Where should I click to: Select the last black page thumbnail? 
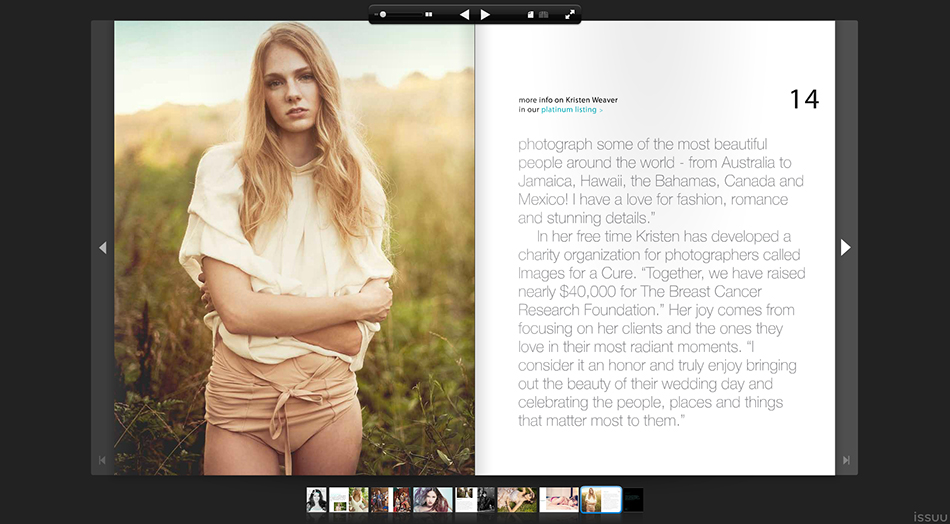coord(633,500)
